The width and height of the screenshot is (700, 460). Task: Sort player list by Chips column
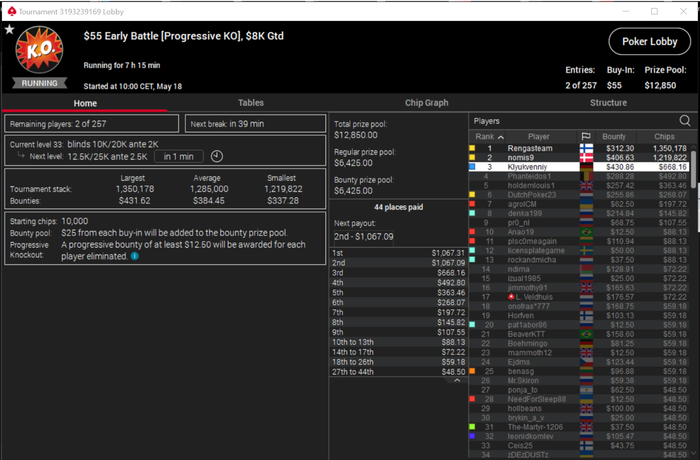(x=664, y=136)
